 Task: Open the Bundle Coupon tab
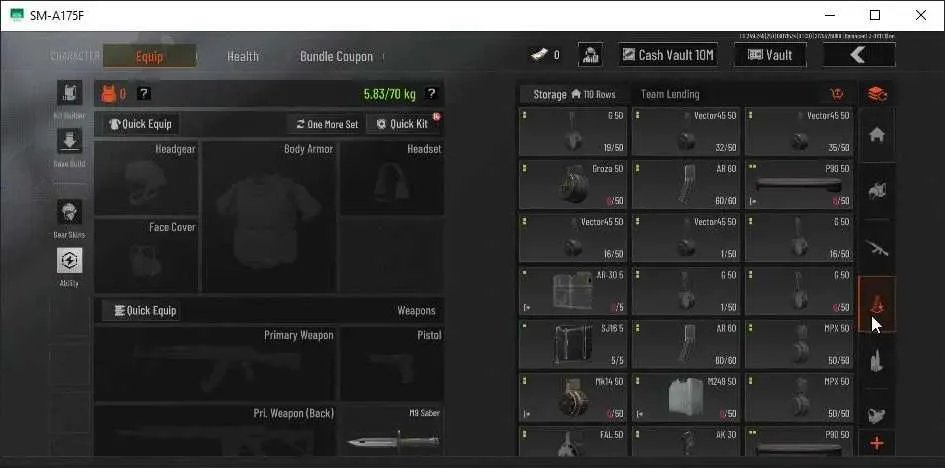[336, 56]
